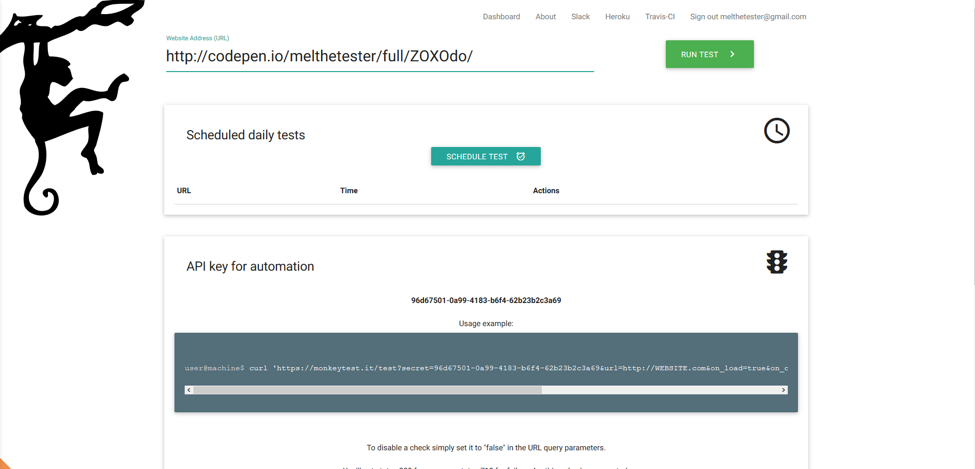
Task: Click the SCHEDULE TEST button
Action: [486, 157]
